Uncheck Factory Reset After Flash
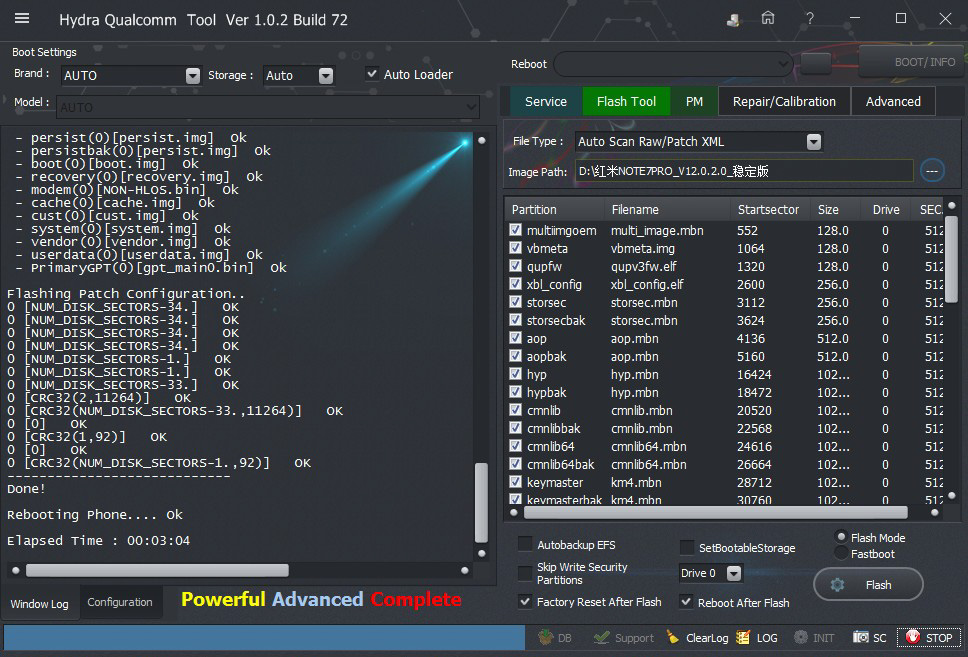Image resolution: width=968 pixels, height=657 pixels. [x=525, y=601]
